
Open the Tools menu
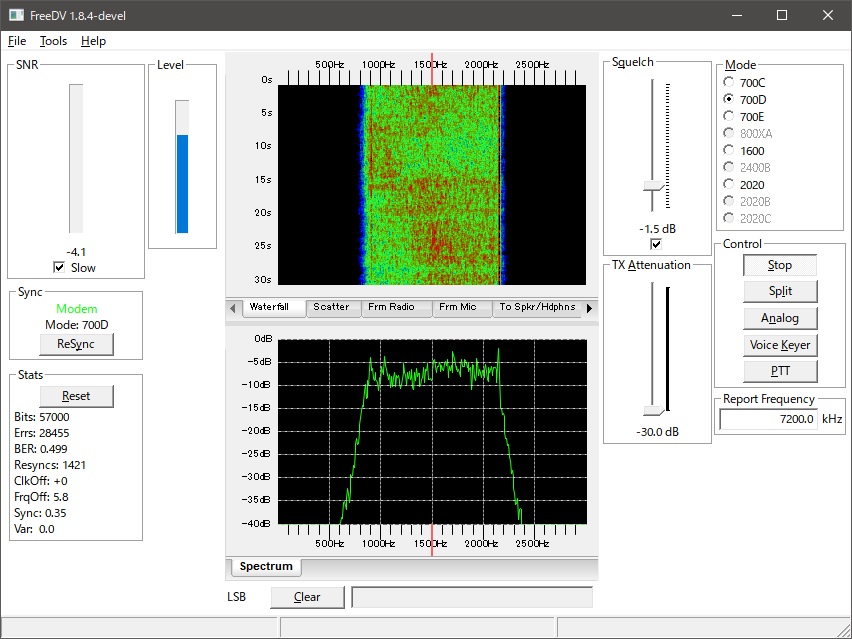(54, 41)
